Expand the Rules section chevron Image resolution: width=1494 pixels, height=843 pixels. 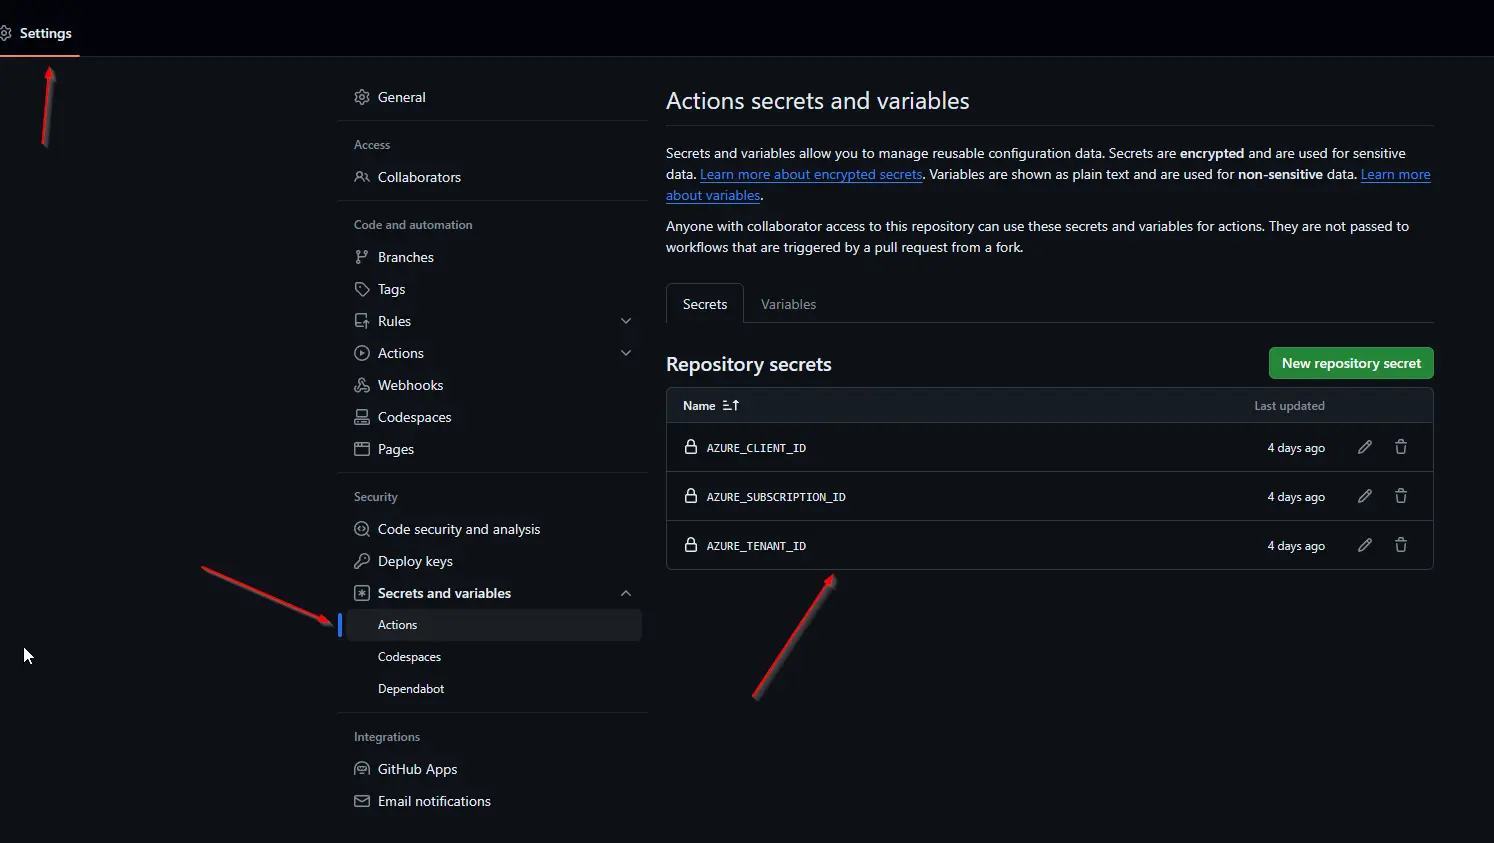626,321
